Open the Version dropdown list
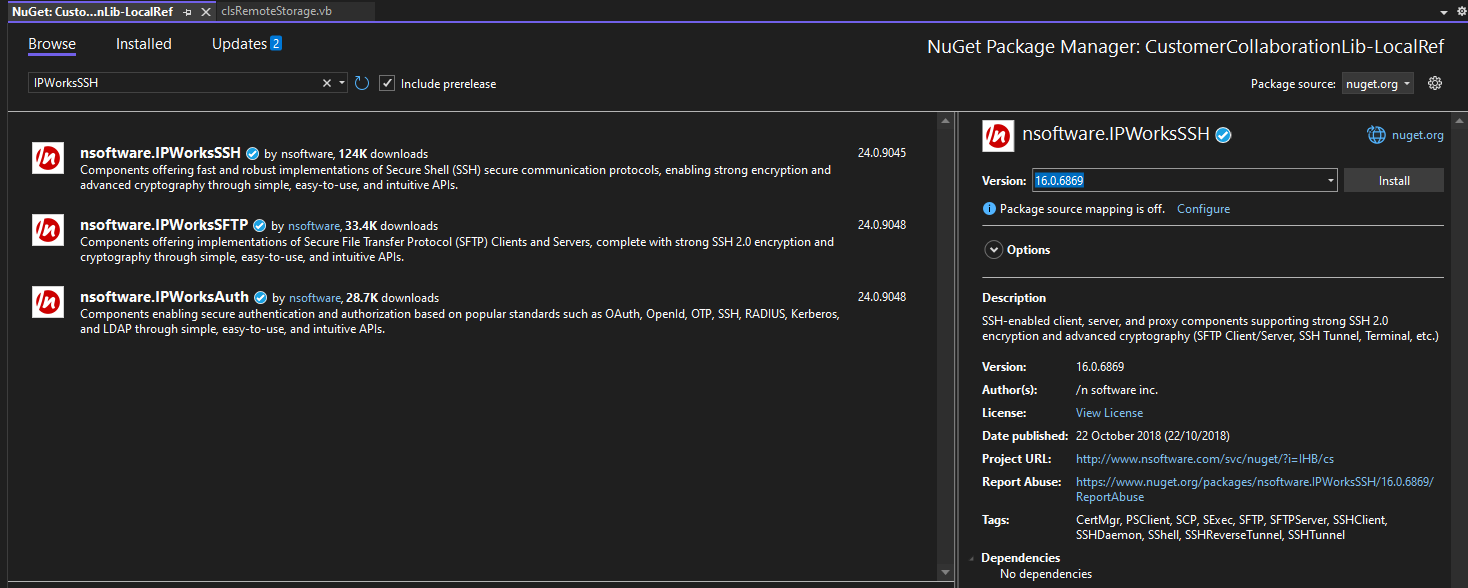 [x=1330, y=181]
